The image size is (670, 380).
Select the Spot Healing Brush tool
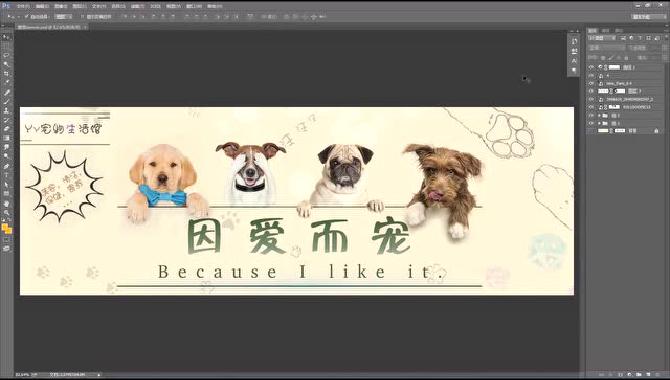coord(6,92)
